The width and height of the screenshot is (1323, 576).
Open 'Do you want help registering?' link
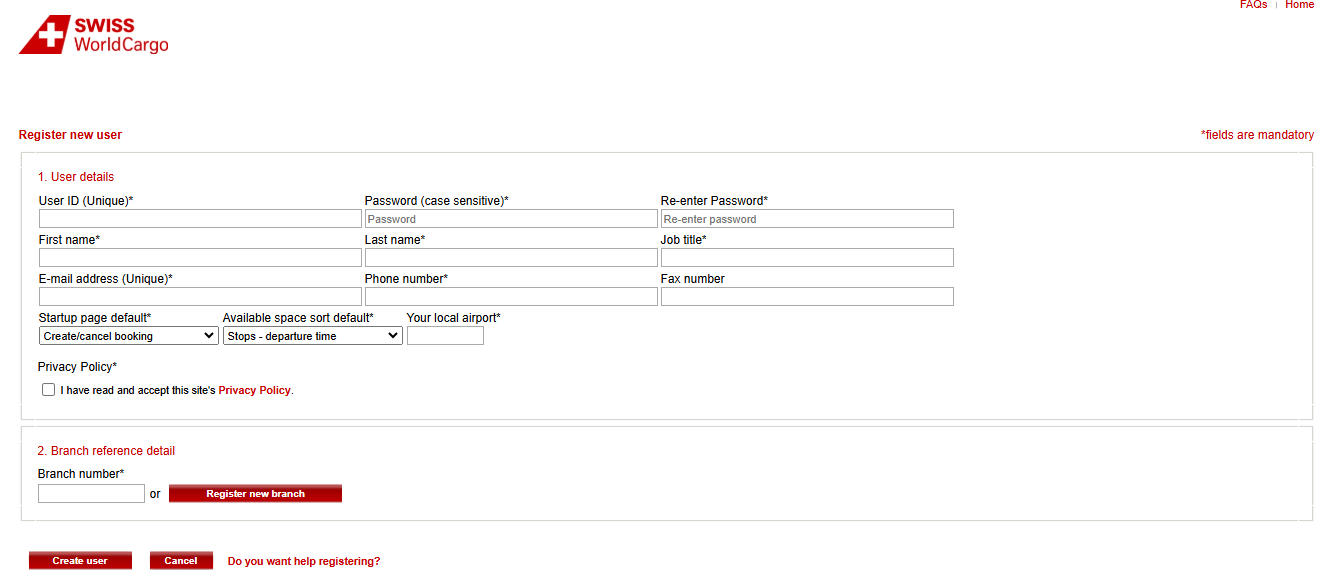304,562
